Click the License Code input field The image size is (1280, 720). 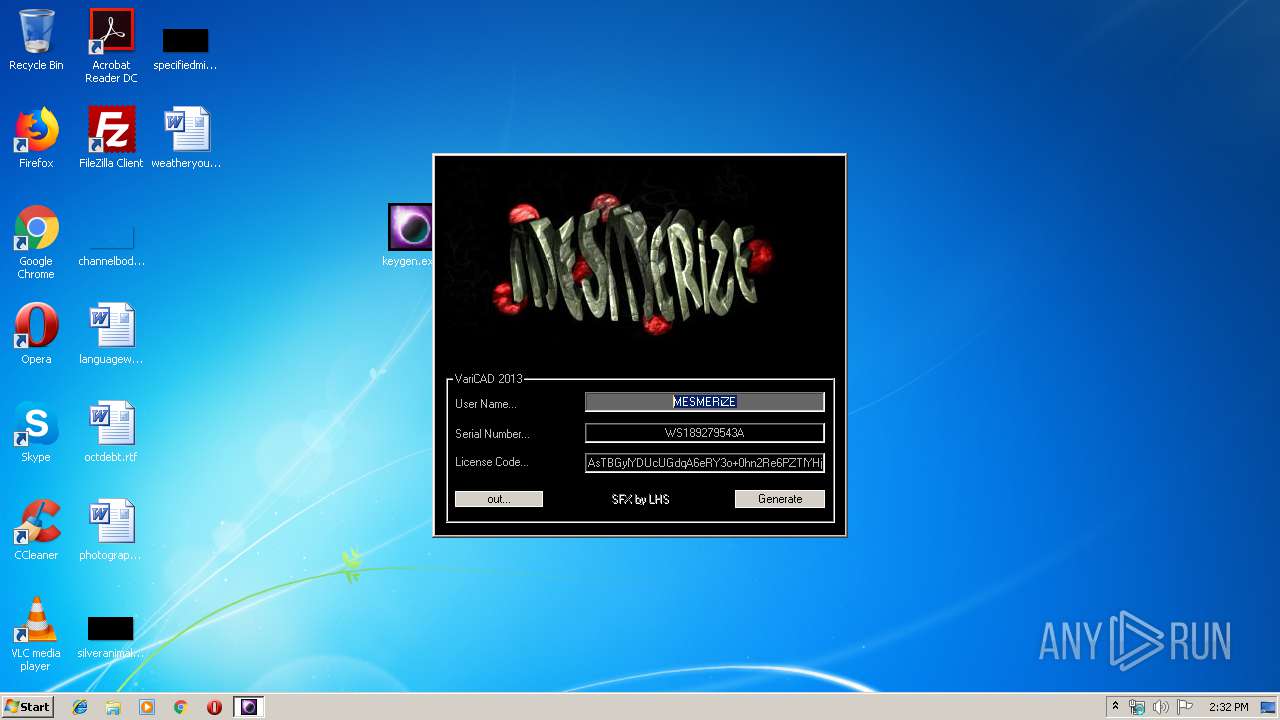[x=705, y=463]
